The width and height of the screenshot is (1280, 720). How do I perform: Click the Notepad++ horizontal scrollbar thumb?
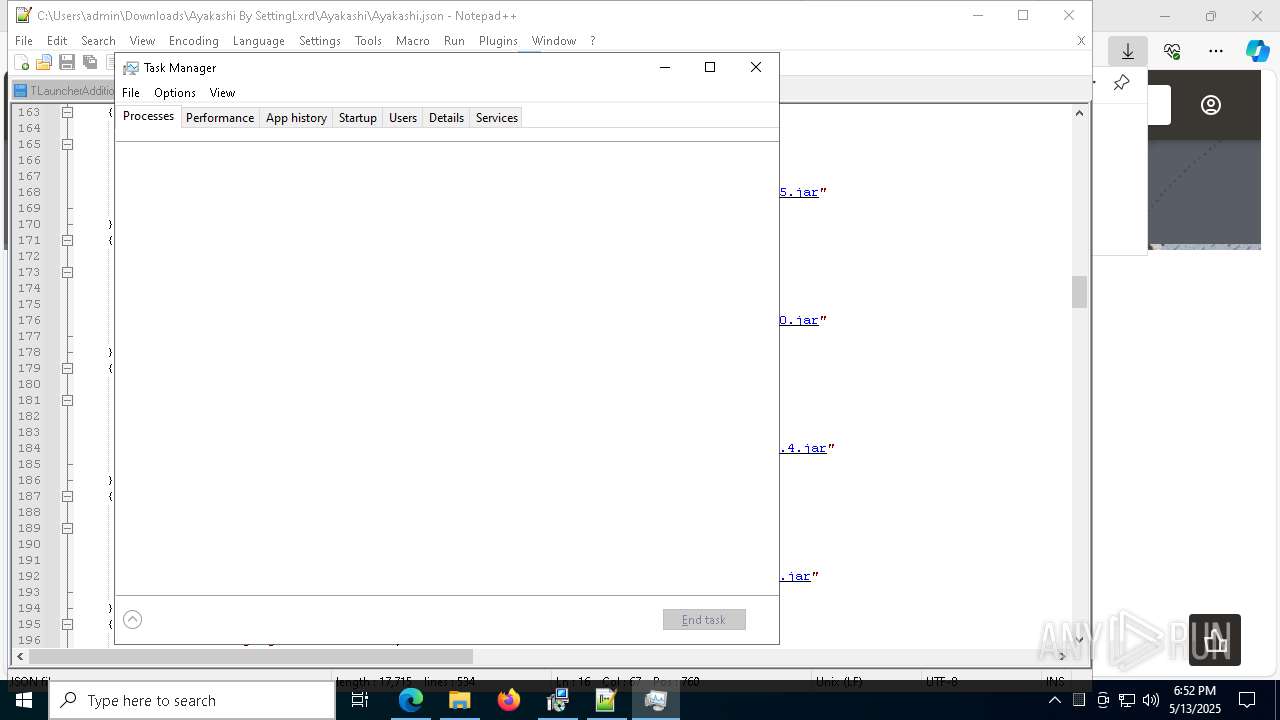tap(250, 657)
